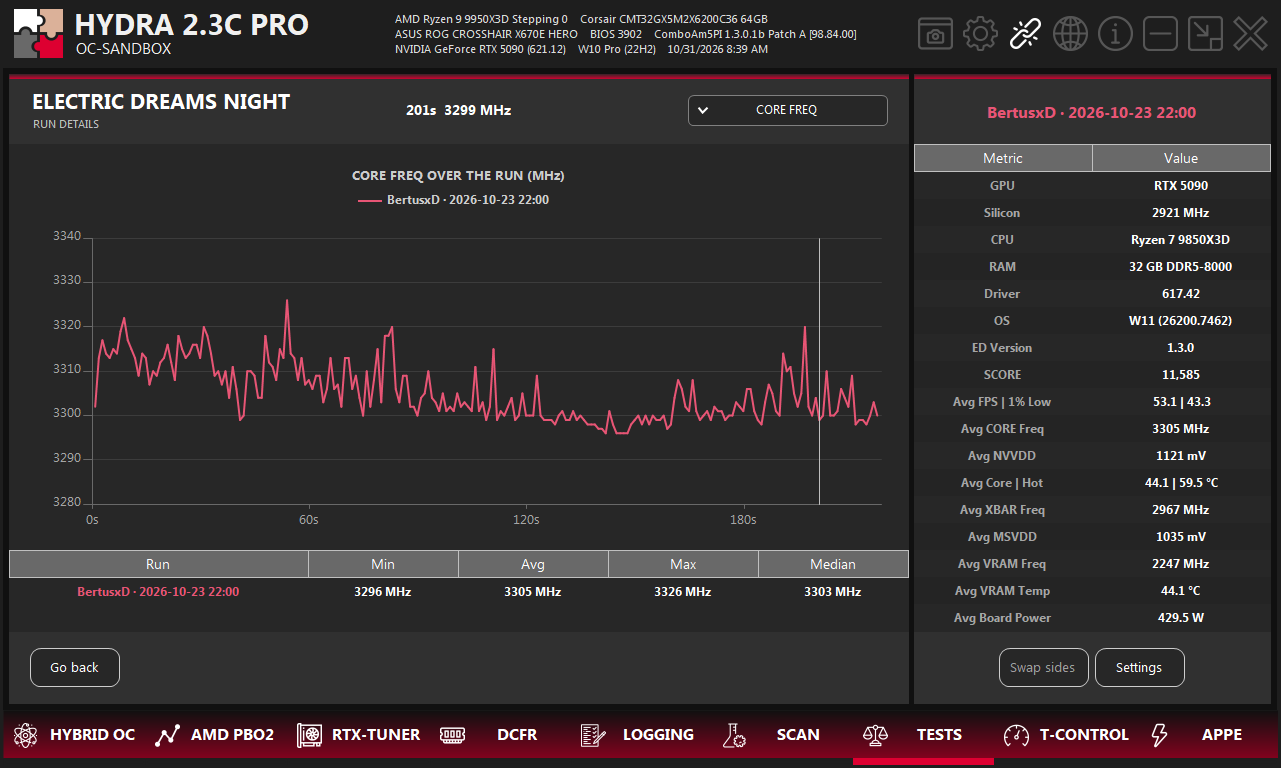This screenshot has height=768, width=1281.
Task: Click the Median column header
Action: pos(833,564)
